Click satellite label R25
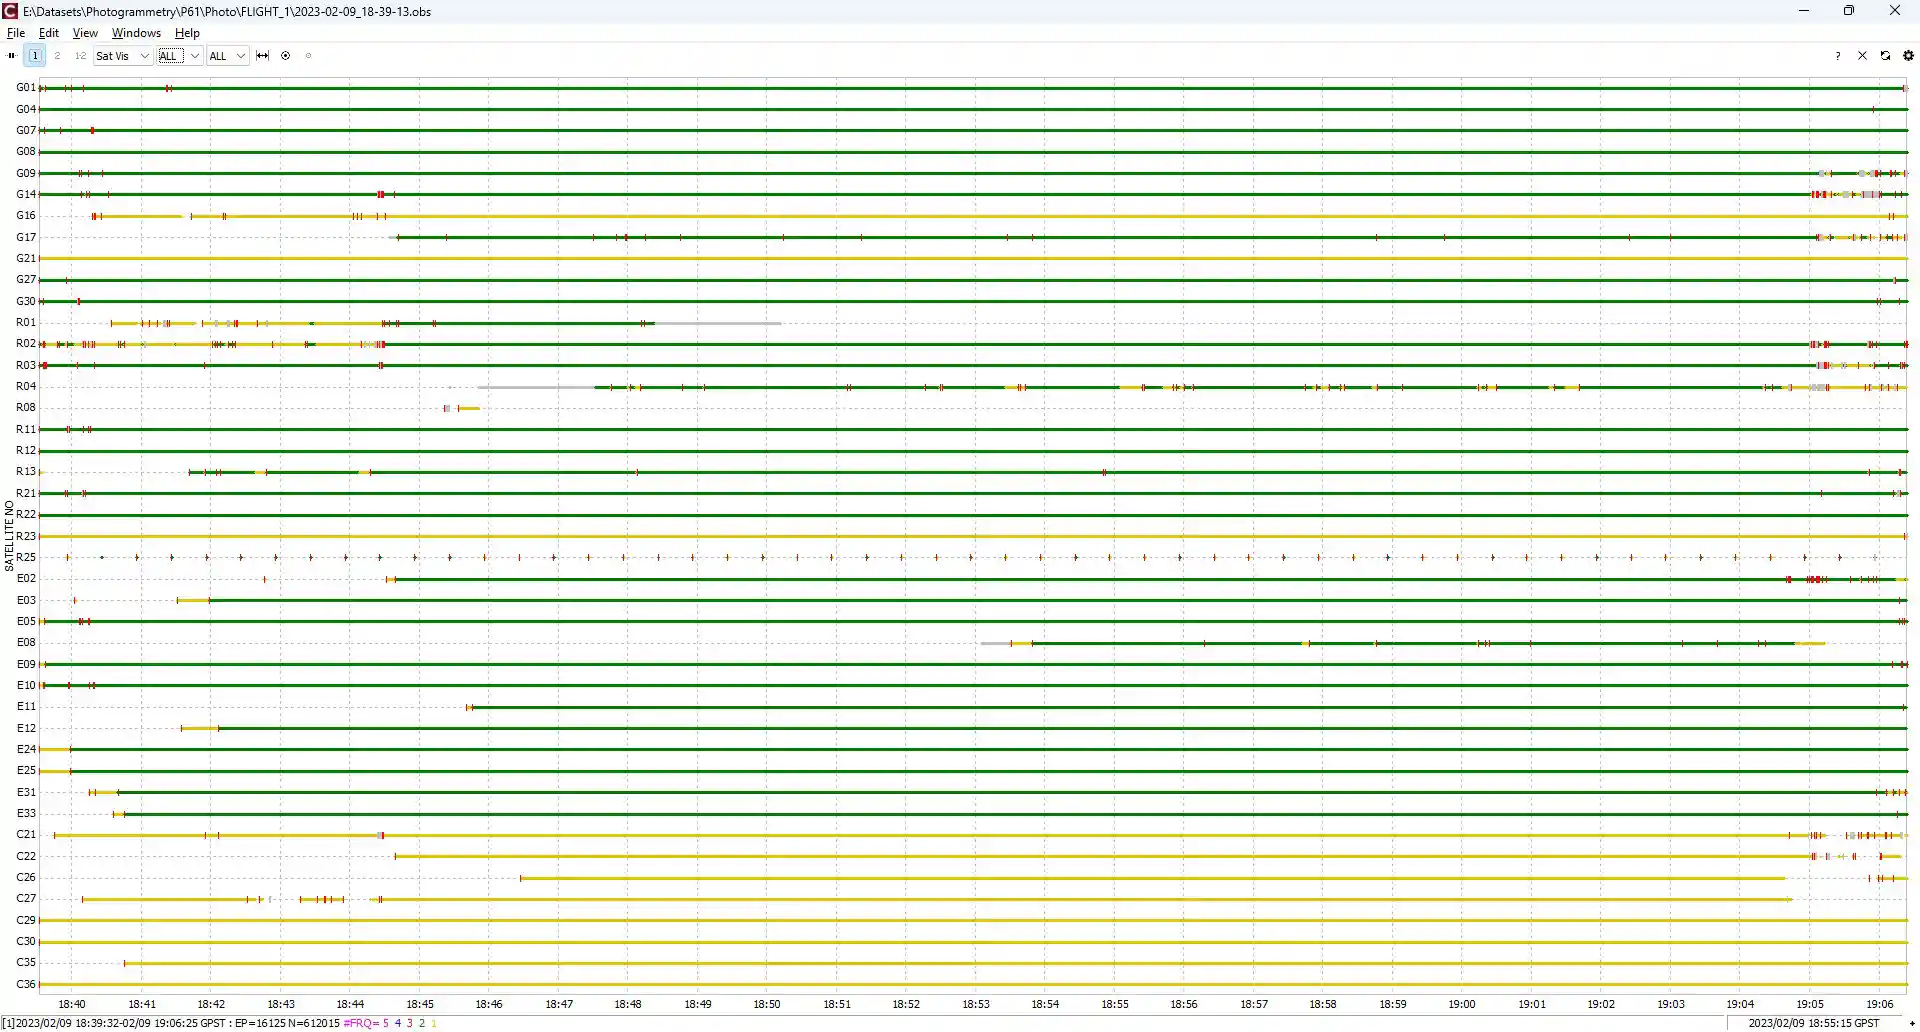Image resolution: width=1920 pixels, height=1032 pixels. click(26, 558)
